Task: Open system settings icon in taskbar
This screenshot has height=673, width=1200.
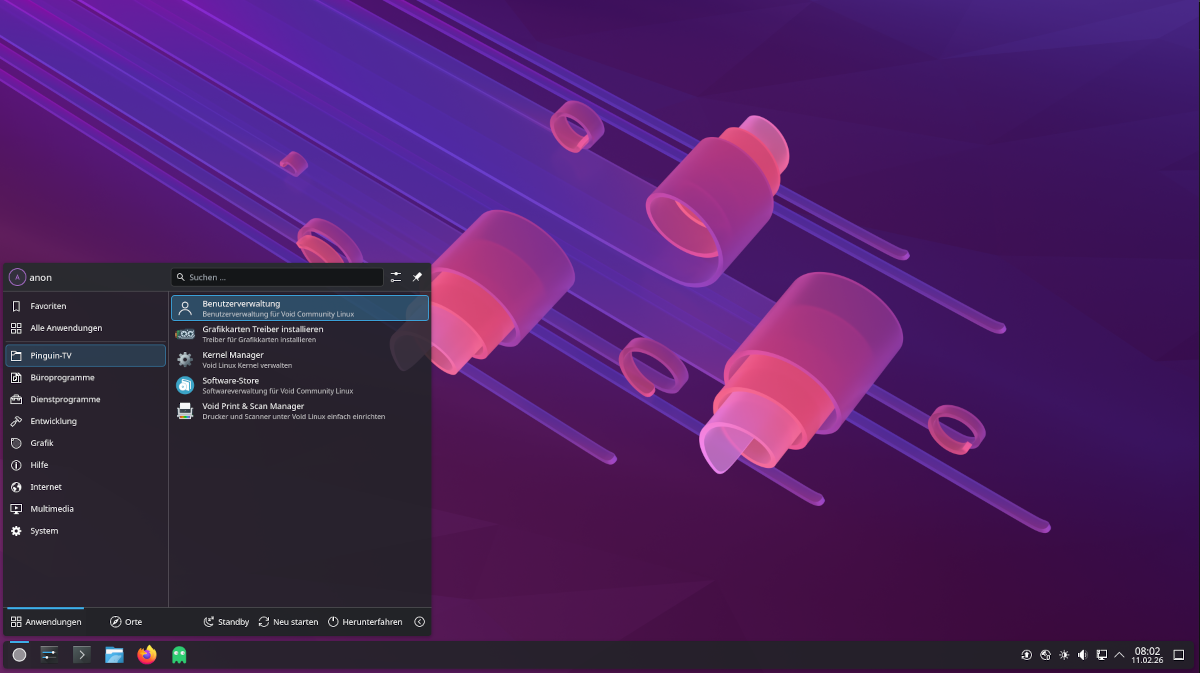Action: [x=49, y=655]
